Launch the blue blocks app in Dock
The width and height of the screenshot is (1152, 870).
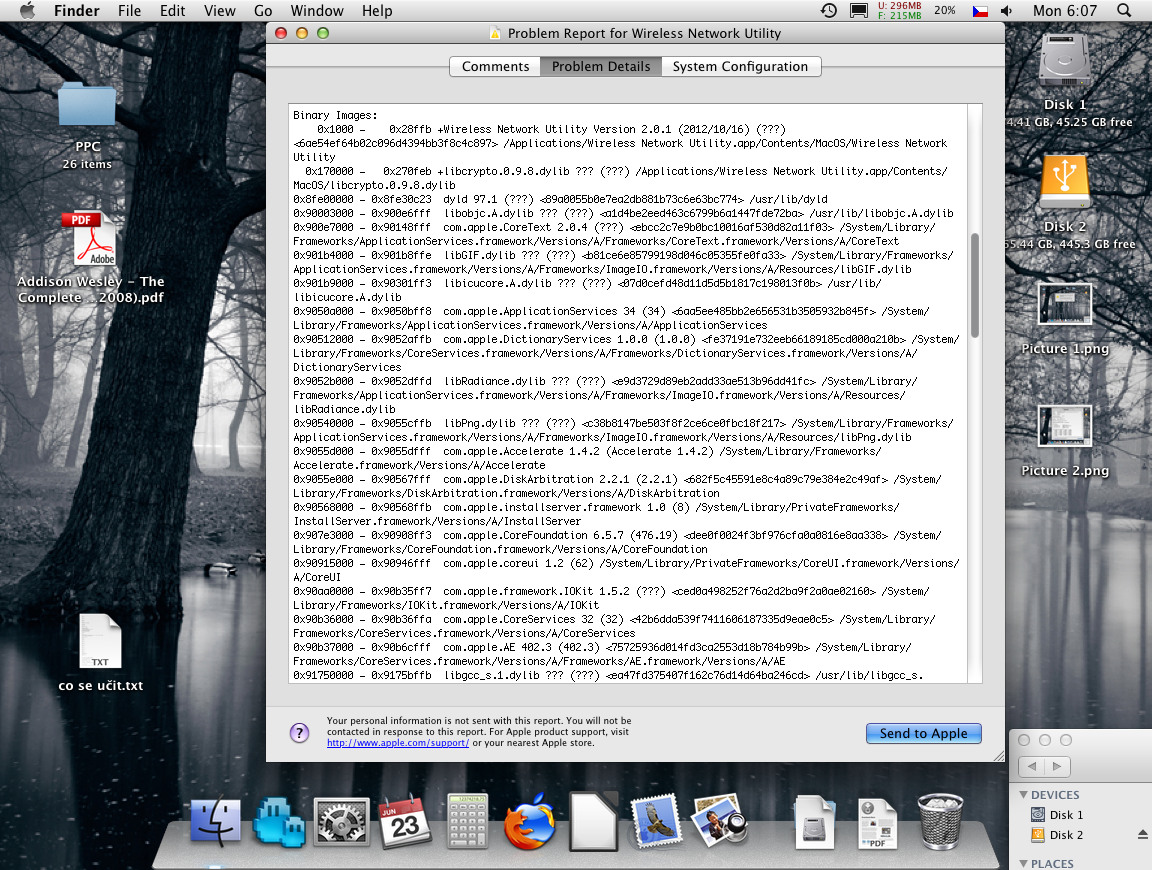[279, 822]
